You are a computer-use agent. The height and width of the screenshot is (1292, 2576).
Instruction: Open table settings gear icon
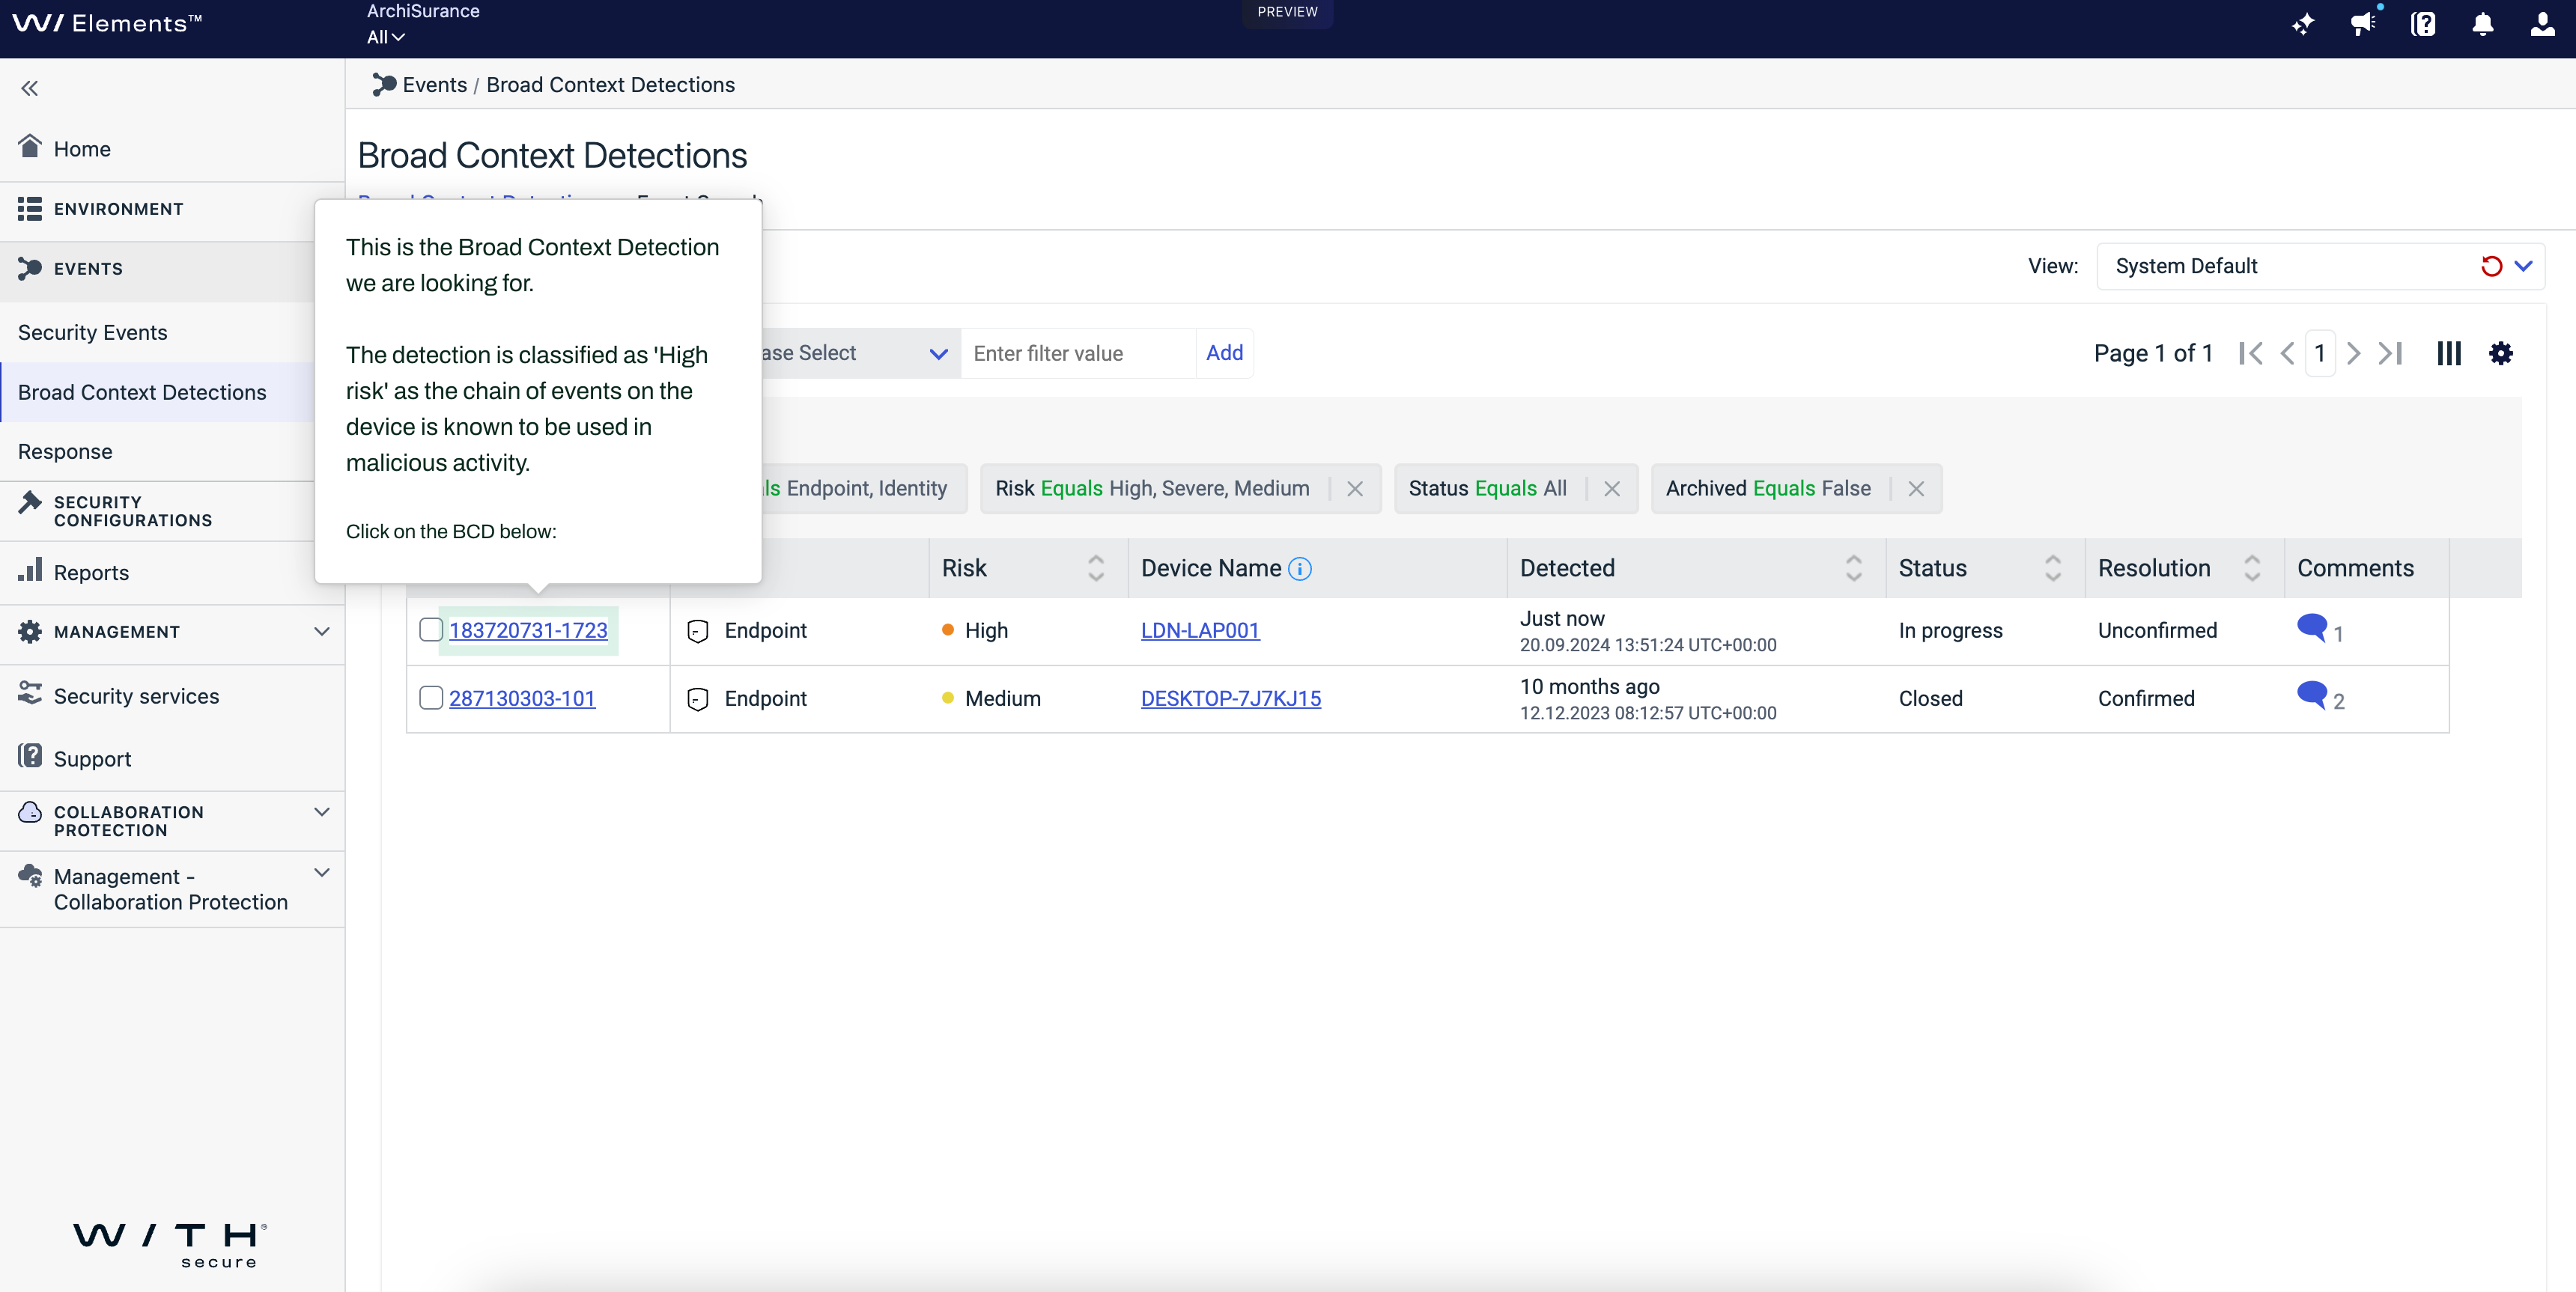point(2500,353)
